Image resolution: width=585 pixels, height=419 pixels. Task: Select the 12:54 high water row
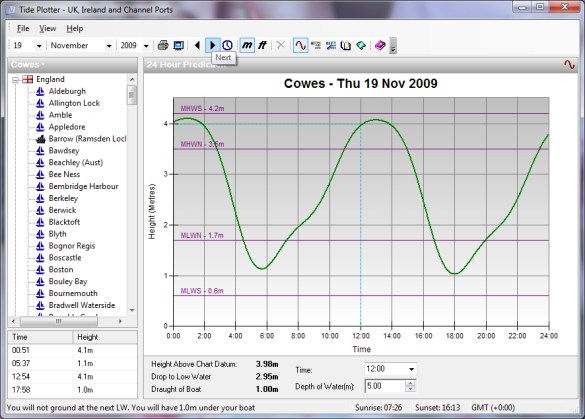[72, 376]
